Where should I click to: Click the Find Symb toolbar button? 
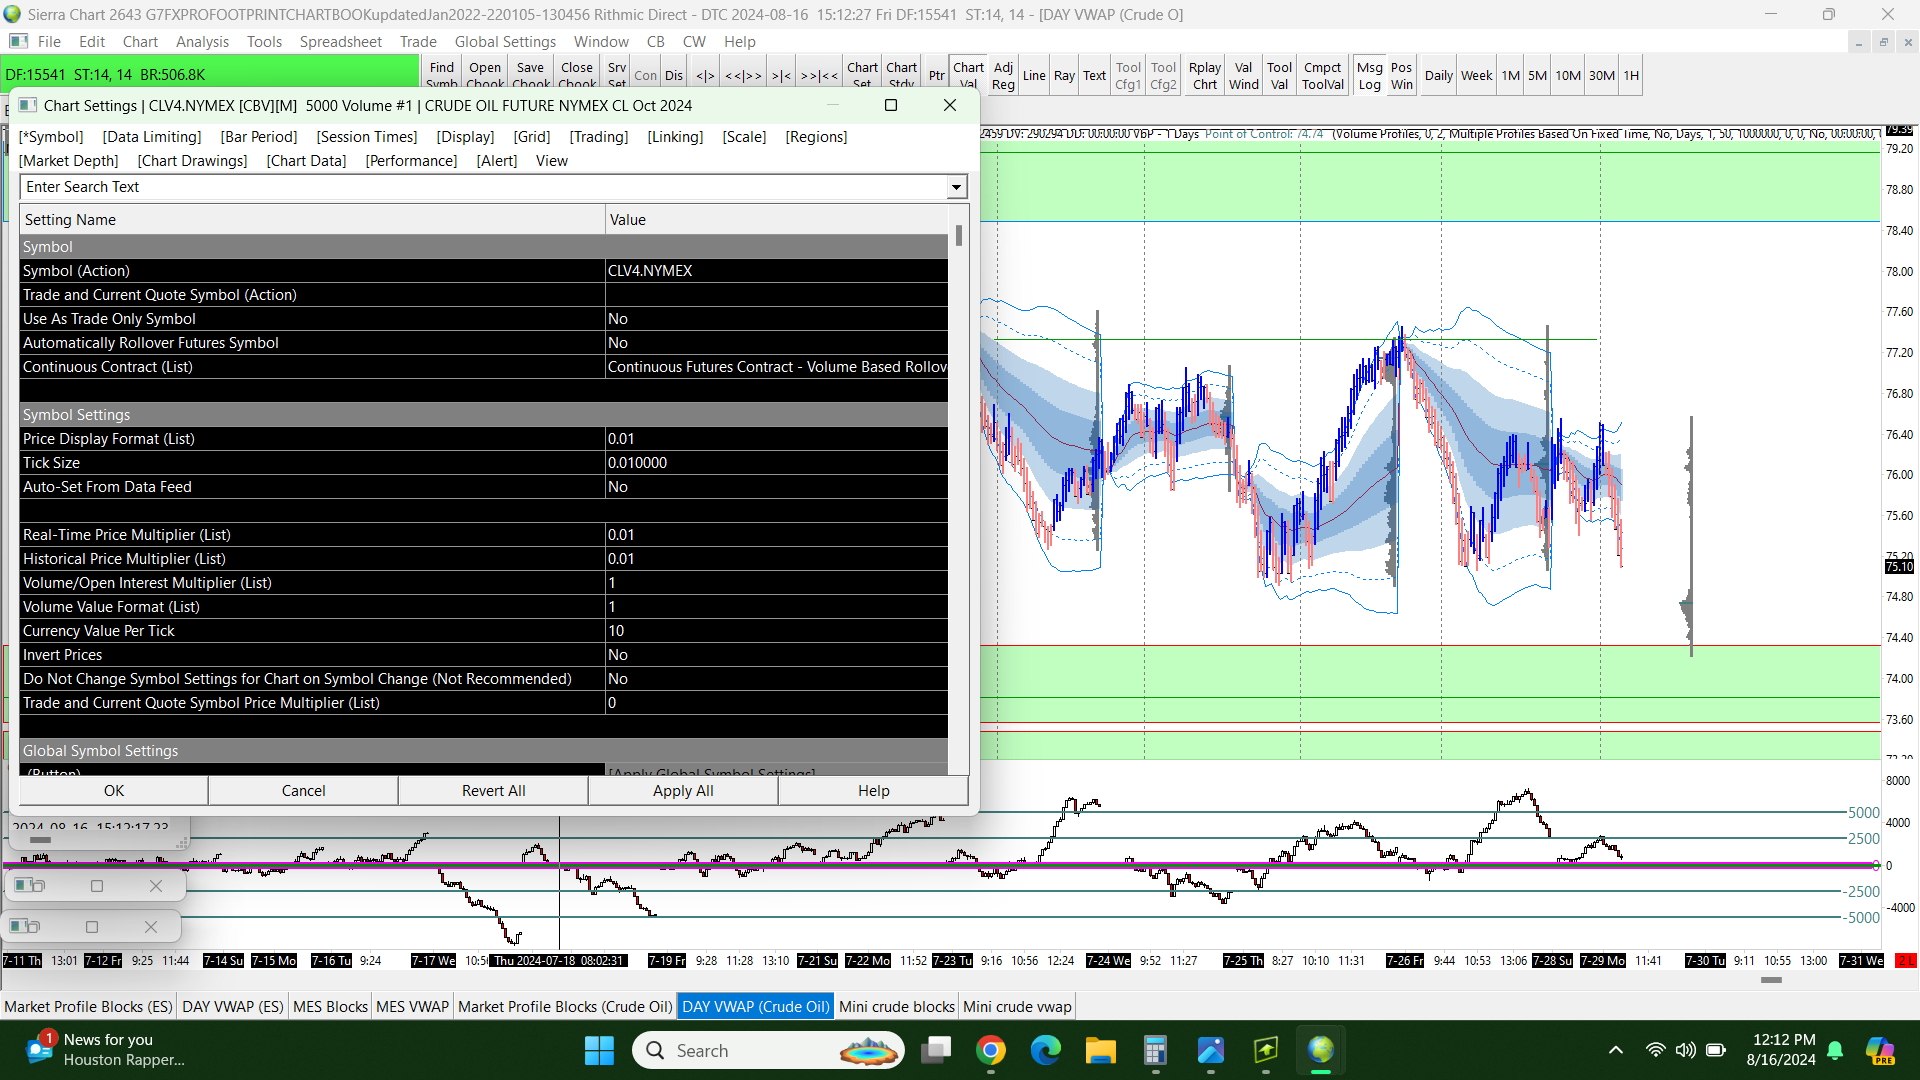click(441, 76)
